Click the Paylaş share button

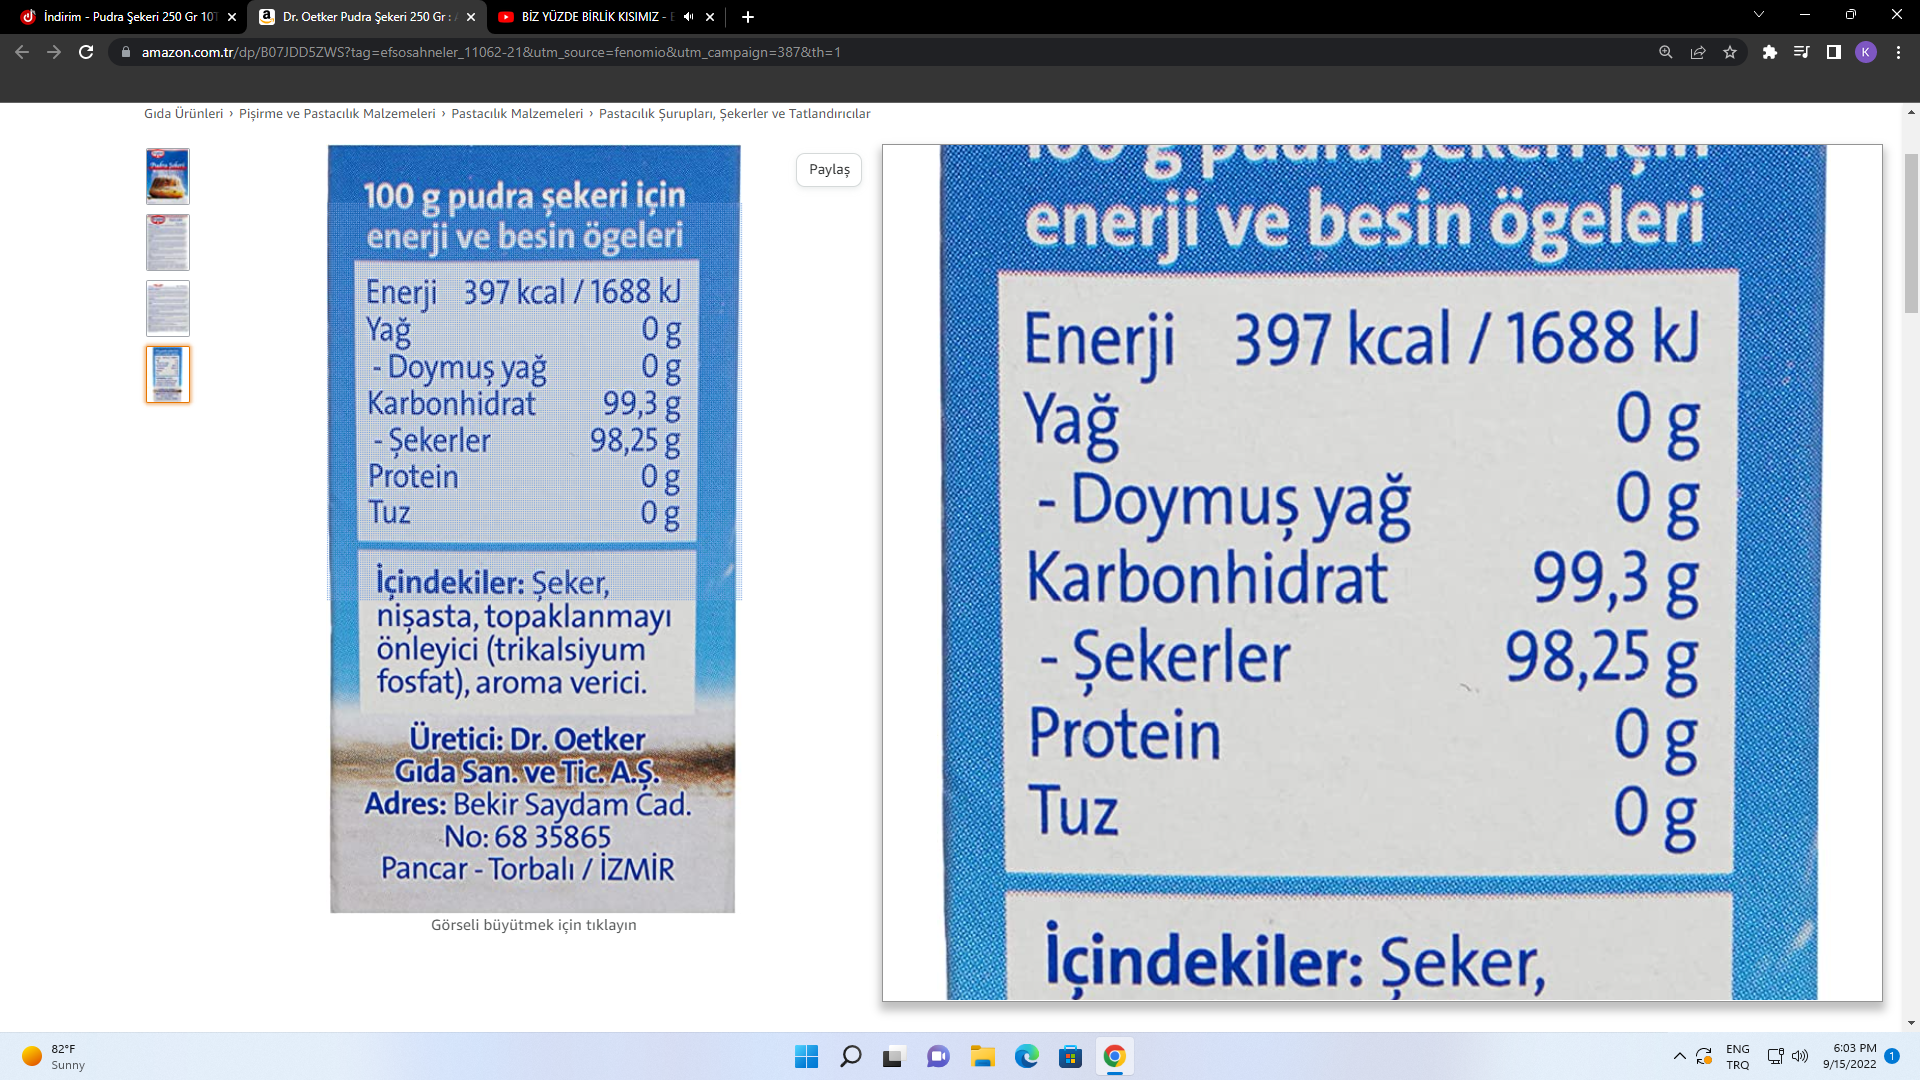(x=829, y=170)
